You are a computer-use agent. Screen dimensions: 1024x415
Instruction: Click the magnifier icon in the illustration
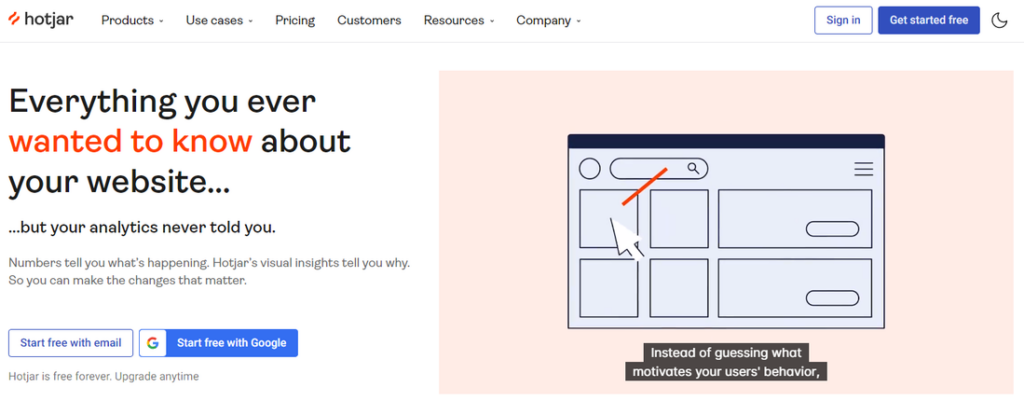pos(692,169)
